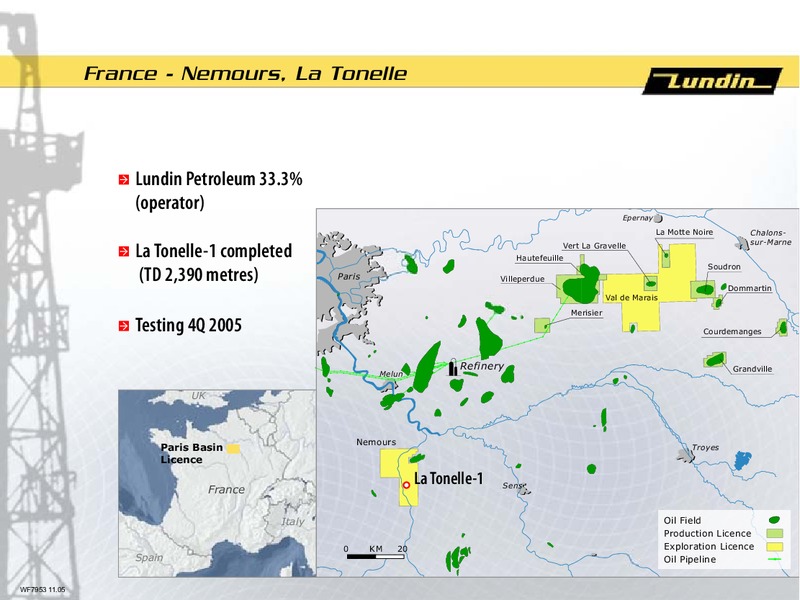
Task: Click the 'Grandville' field label
Action: pyautogui.click(x=753, y=369)
